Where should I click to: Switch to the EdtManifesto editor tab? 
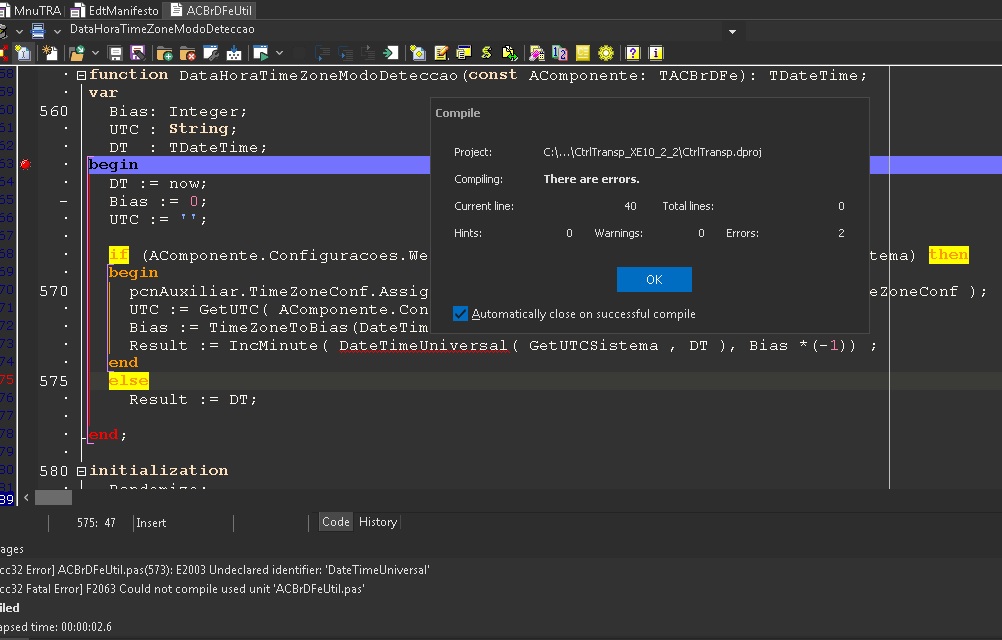(x=114, y=10)
